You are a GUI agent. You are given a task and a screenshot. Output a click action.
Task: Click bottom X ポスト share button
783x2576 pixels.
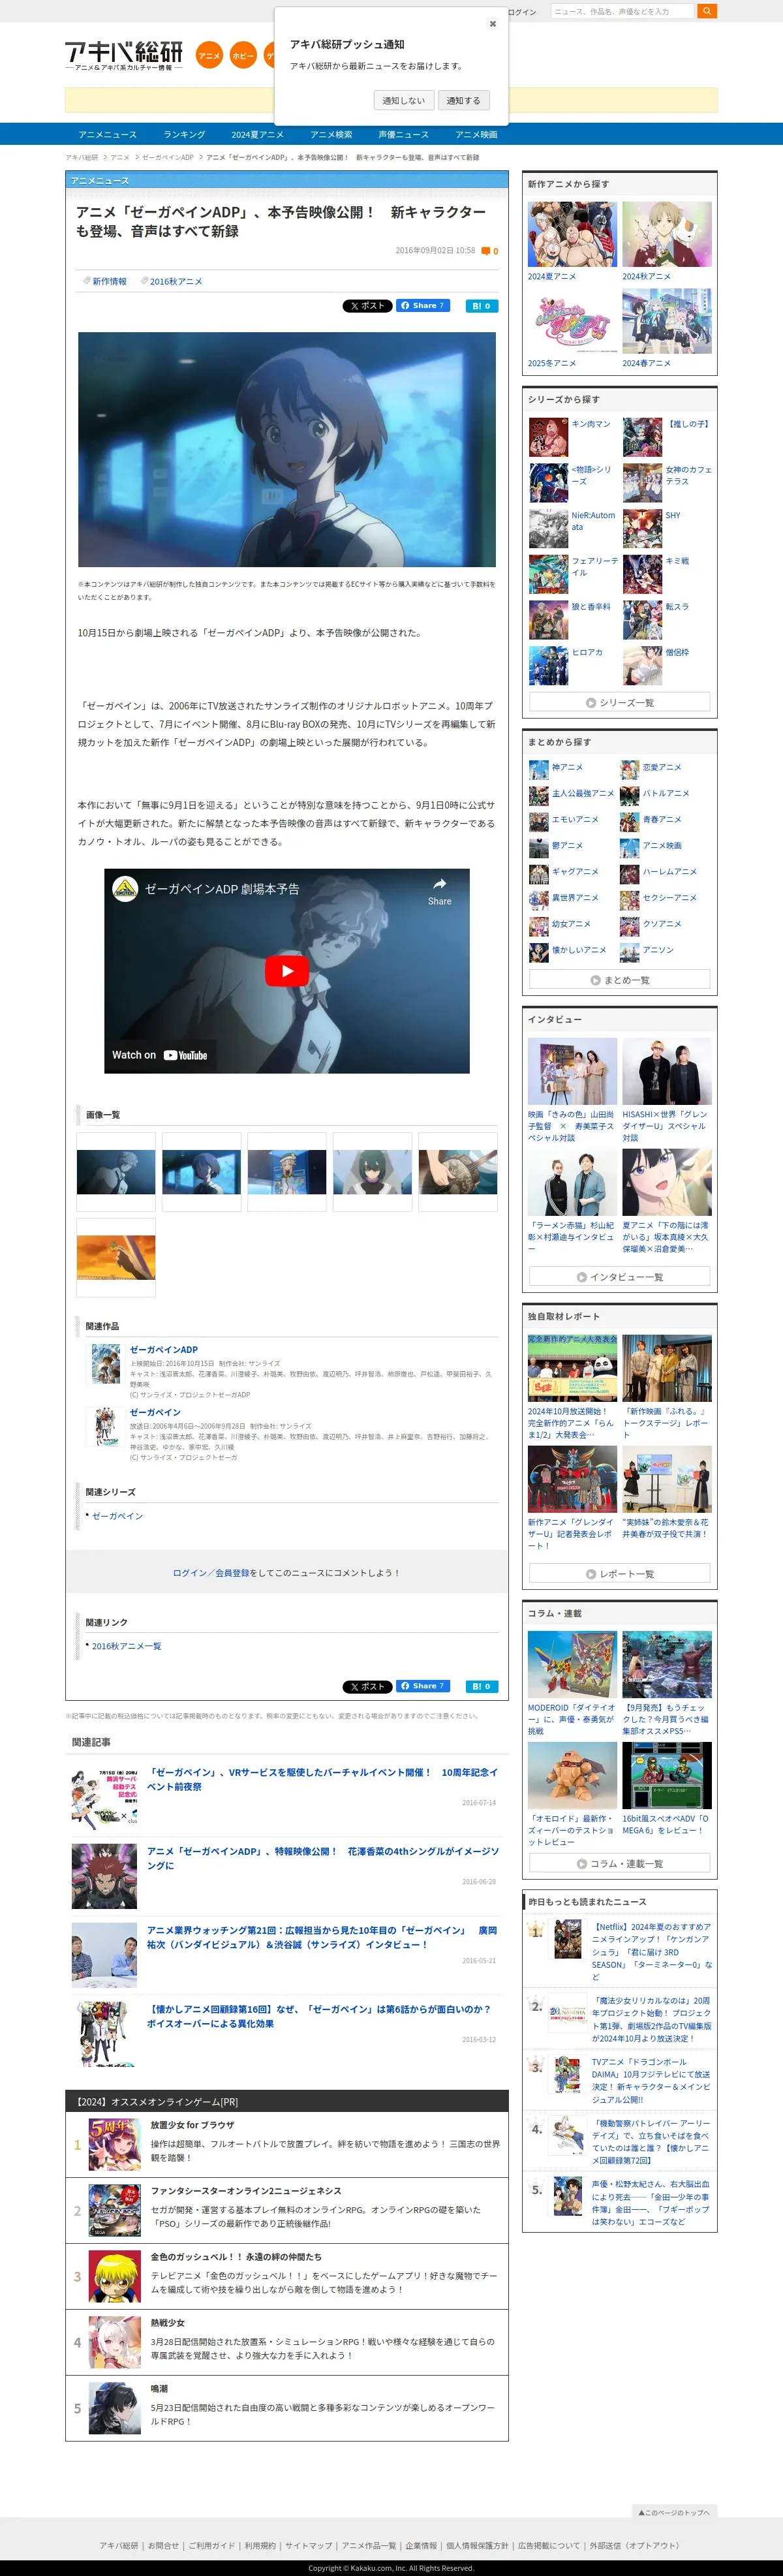(x=367, y=1687)
